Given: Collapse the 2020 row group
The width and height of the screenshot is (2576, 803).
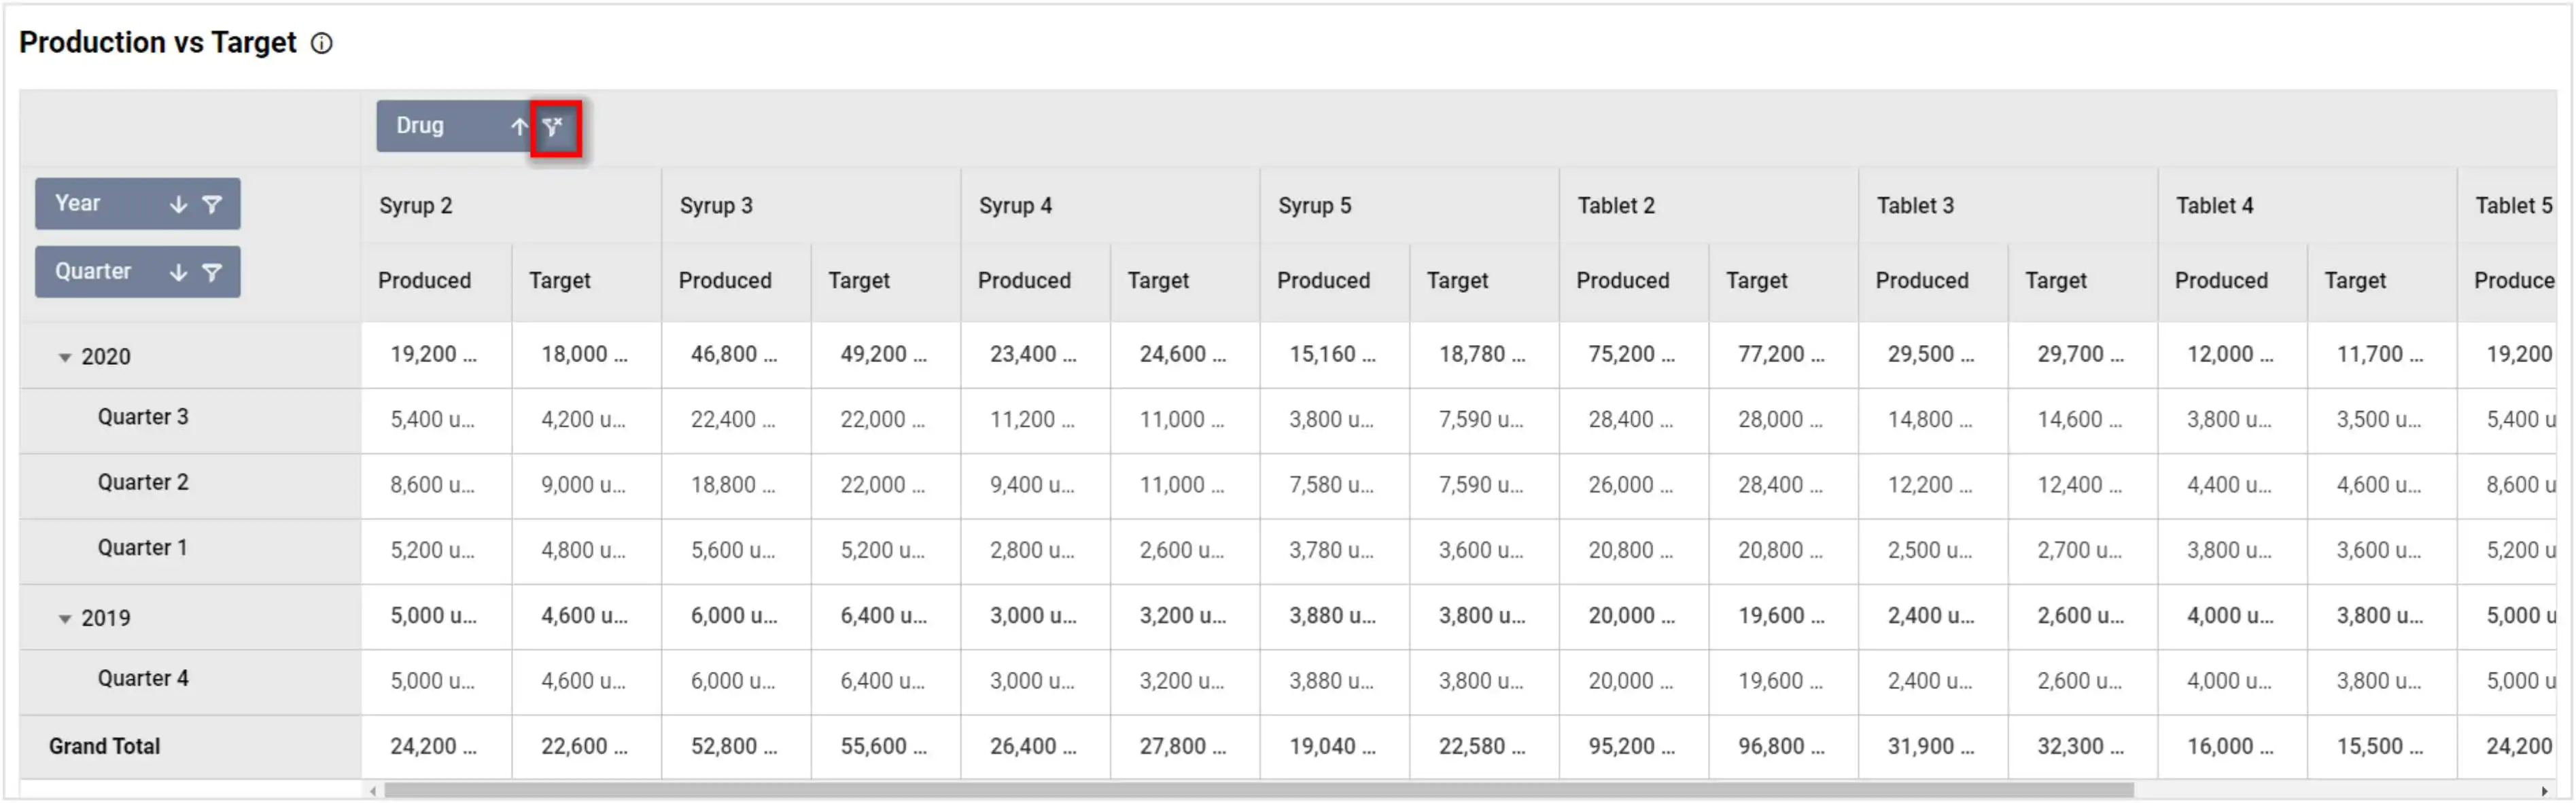Looking at the screenshot, I should coord(64,356).
